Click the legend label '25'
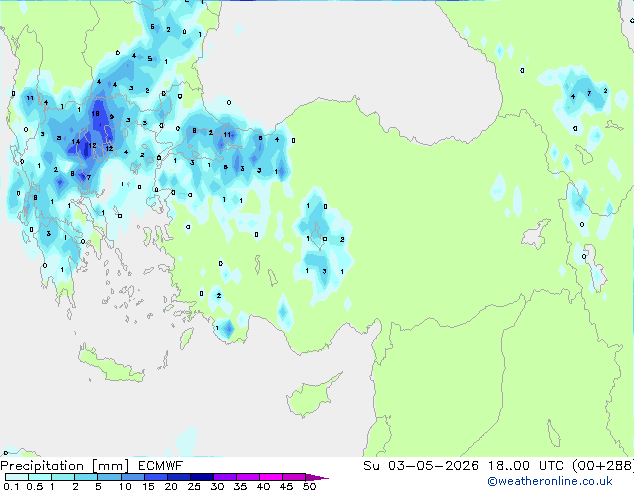The height and width of the screenshot is (490, 634). [x=194, y=486]
